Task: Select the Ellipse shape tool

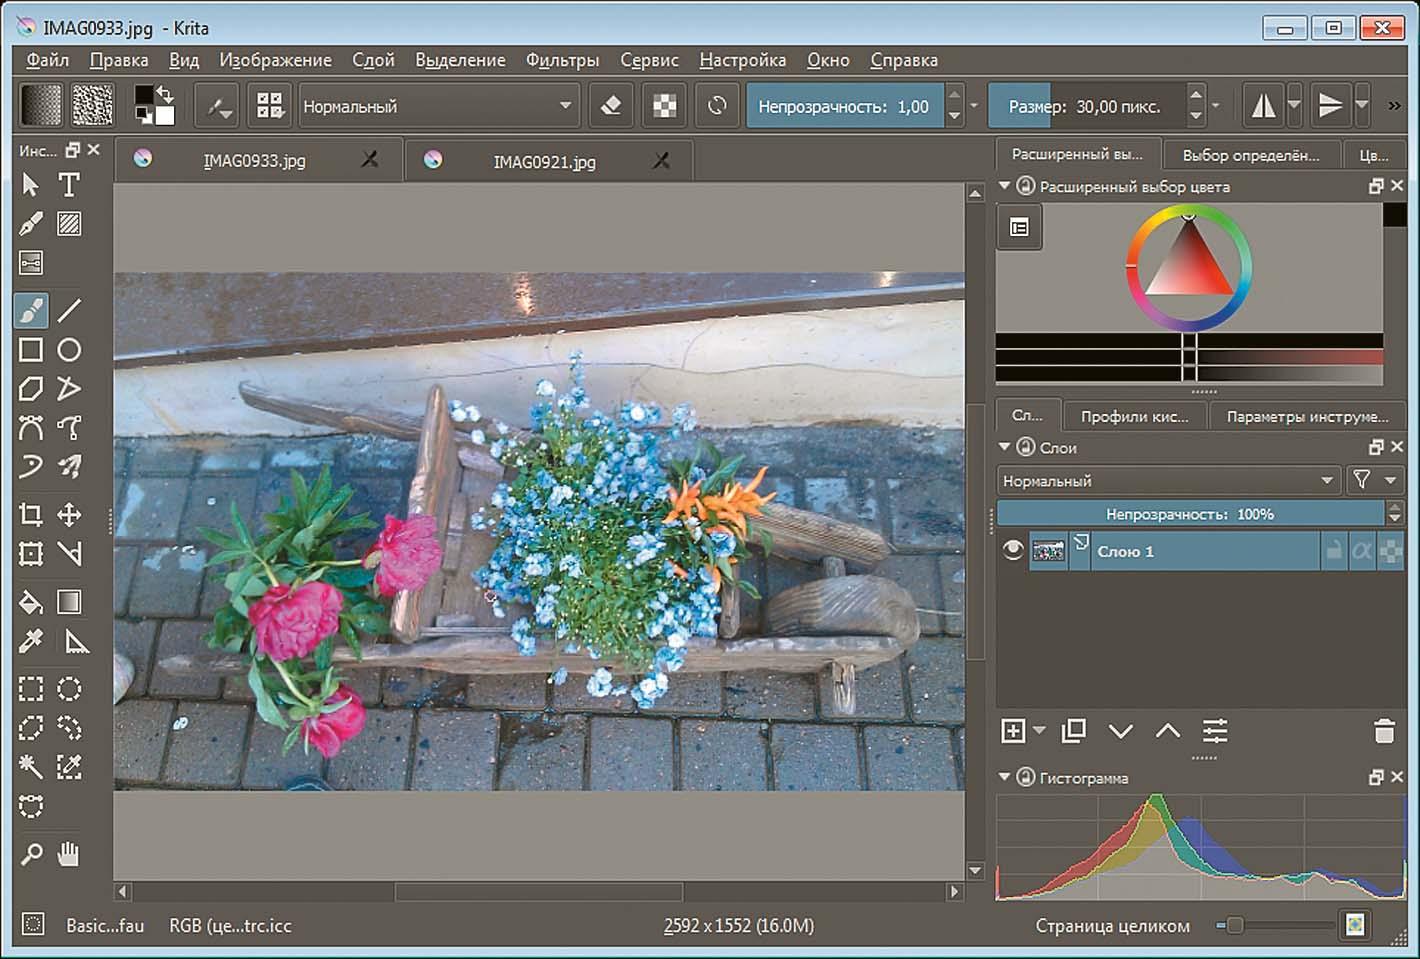Action: pyautogui.click(x=69, y=350)
